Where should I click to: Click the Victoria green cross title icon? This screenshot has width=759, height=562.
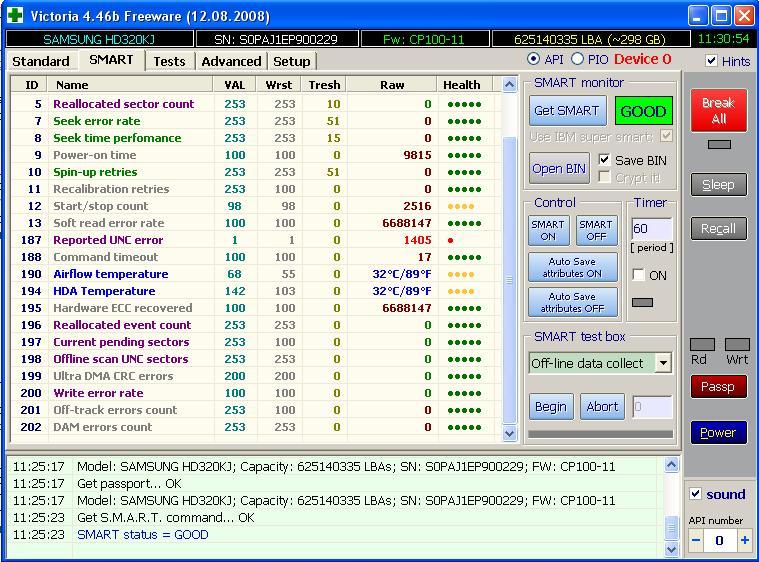coord(15,16)
